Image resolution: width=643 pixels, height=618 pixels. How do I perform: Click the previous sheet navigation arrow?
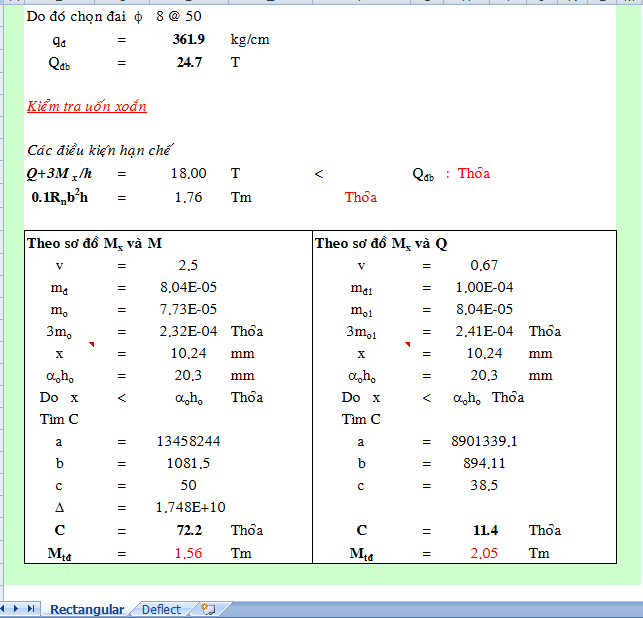click(x=5, y=609)
